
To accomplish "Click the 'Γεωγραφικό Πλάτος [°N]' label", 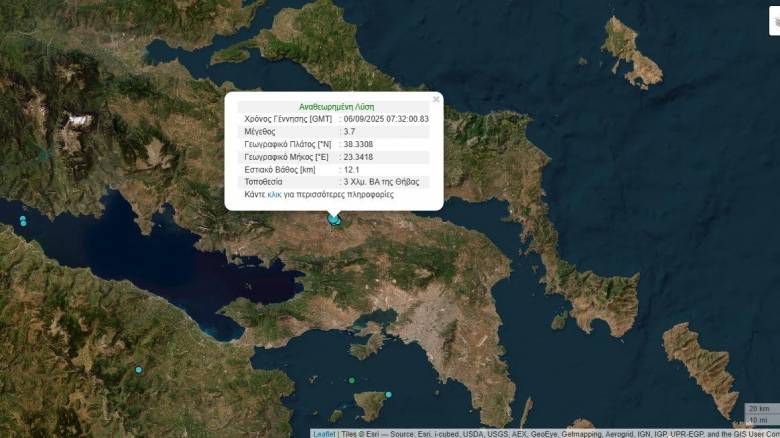I will [x=288, y=144].
